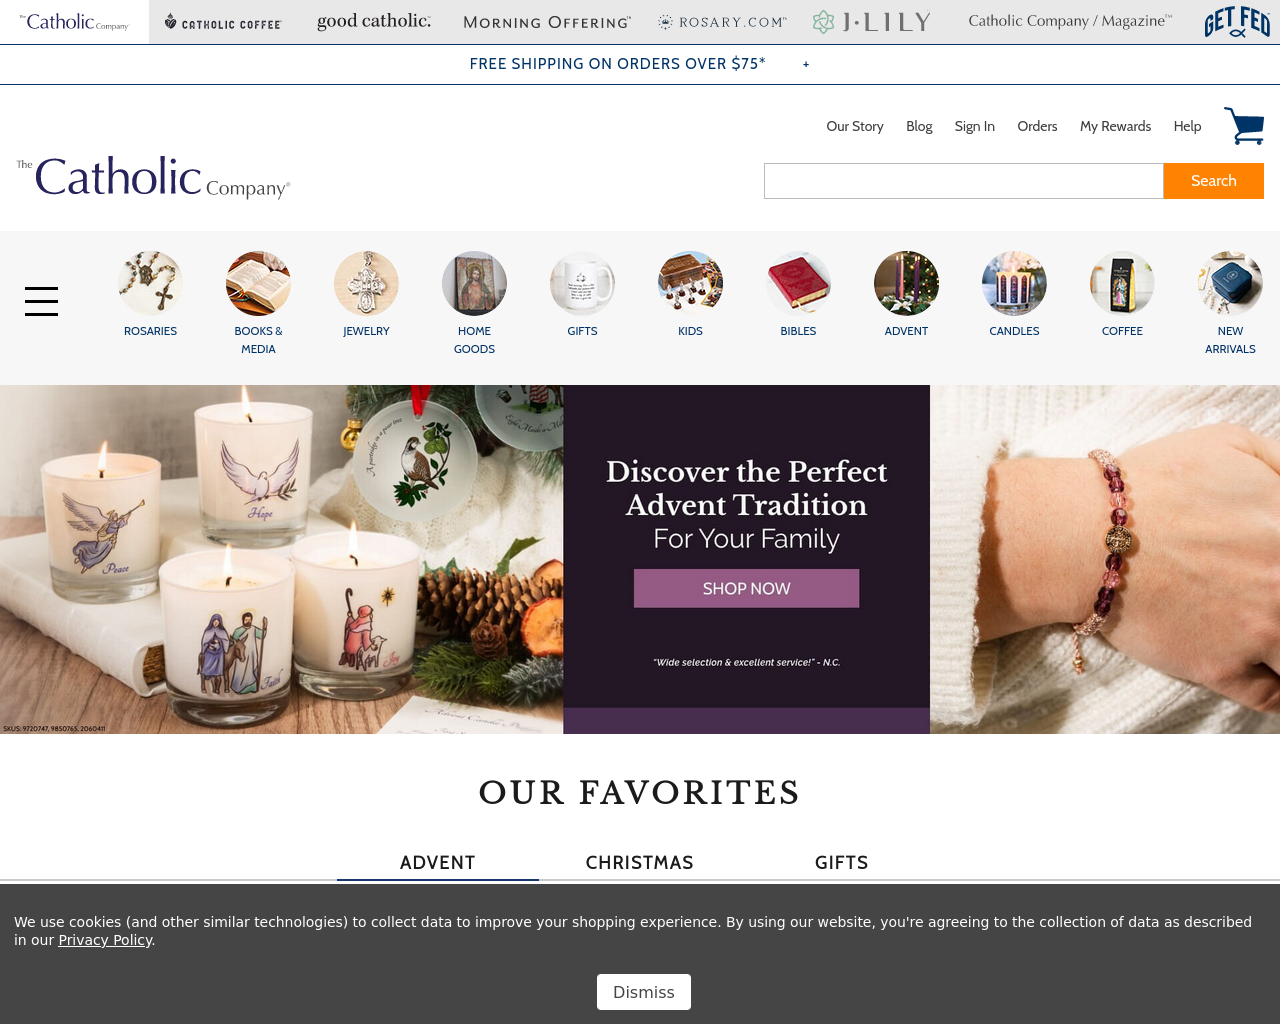Open the shopping cart icon
Viewport: 1280px width, 1024px height.
coord(1244,126)
